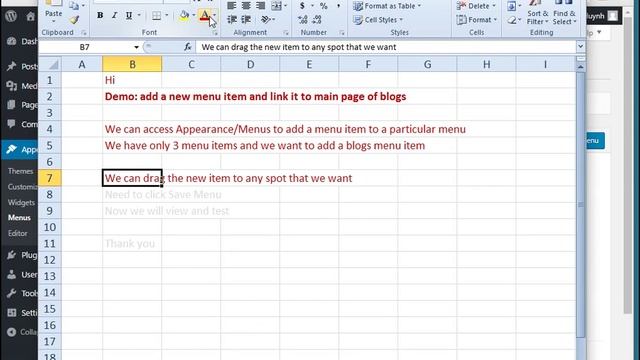Toggle Underline formatting button
This screenshot has height=360, width=640.
129,16
